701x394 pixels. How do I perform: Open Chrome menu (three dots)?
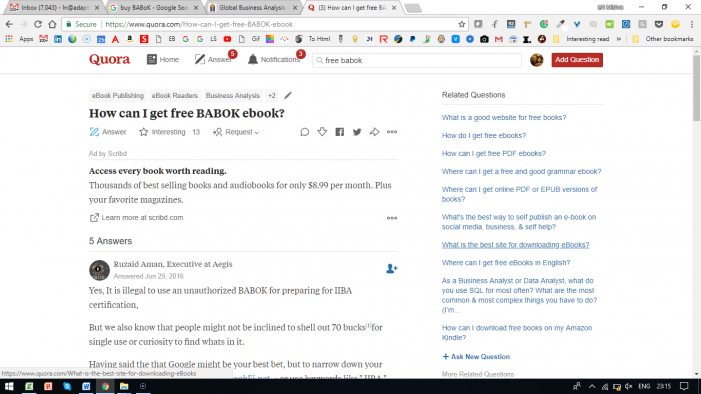pyautogui.click(x=692, y=24)
